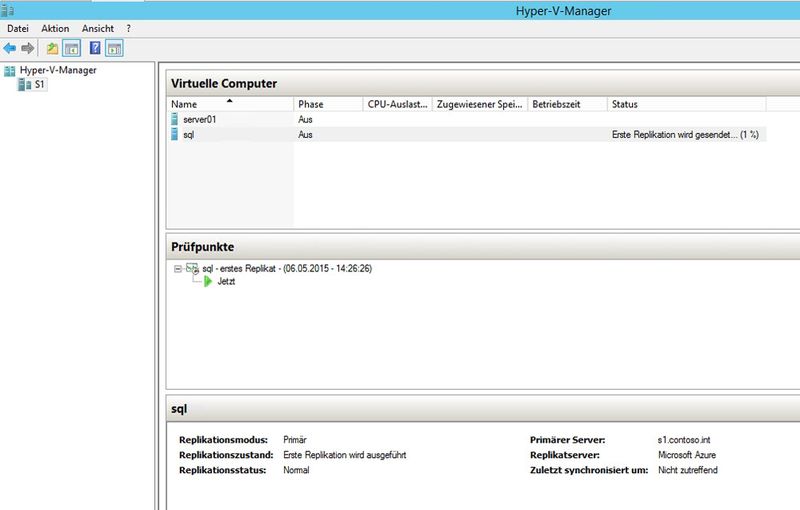Click the server01 virtual machine icon
800x510 pixels.
tap(174, 119)
